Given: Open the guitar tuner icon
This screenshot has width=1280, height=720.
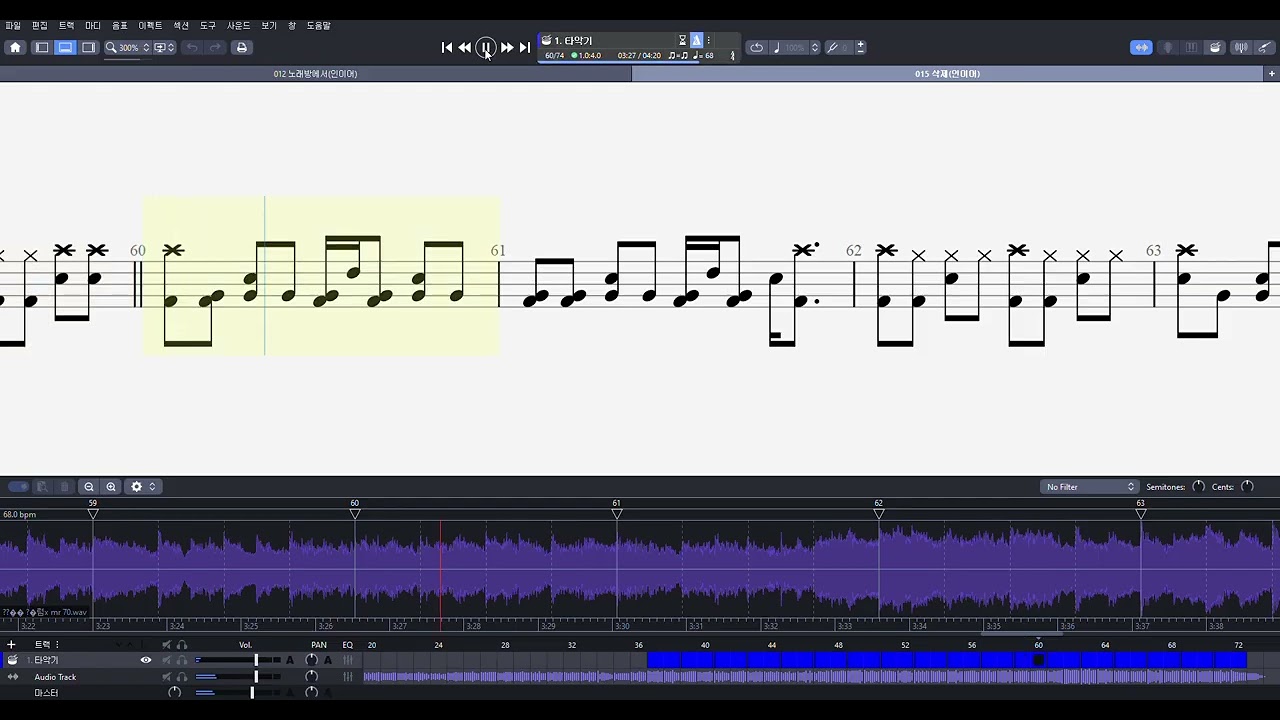Looking at the screenshot, I should tap(1265, 47).
